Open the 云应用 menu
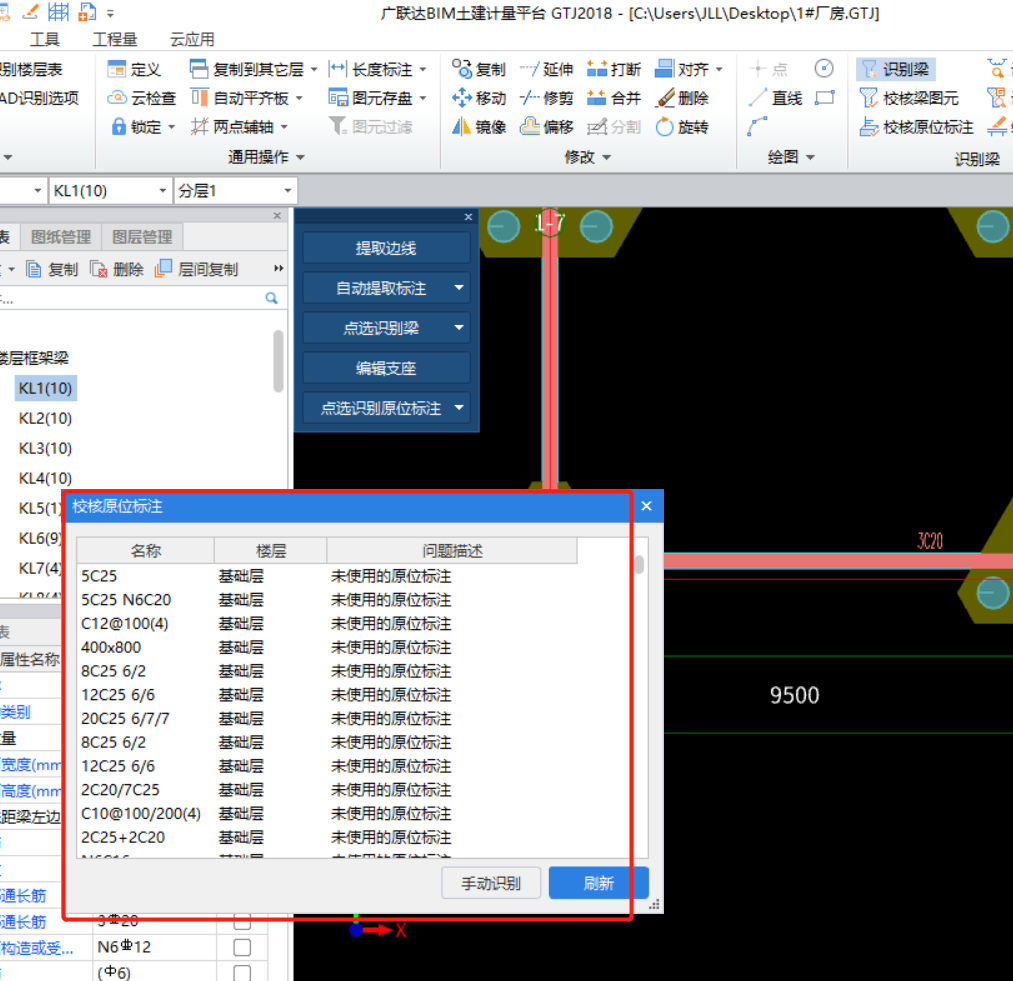 [192, 39]
